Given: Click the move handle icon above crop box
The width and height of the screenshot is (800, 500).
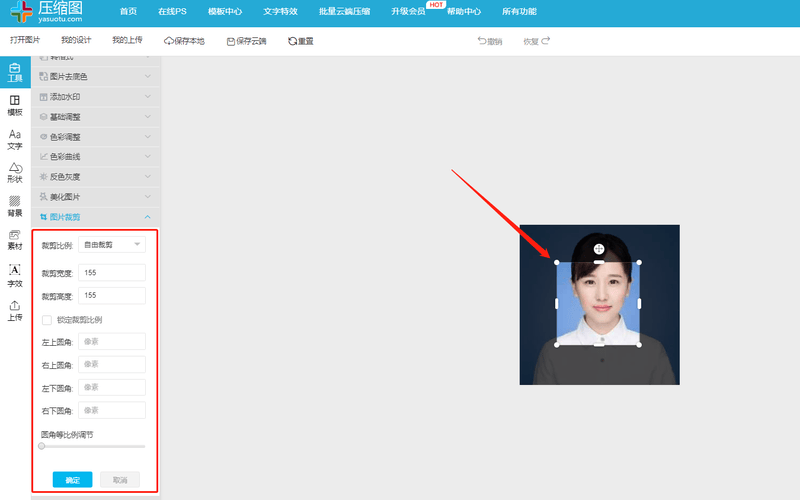Looking at the screenshot, I should click(599, 248).
